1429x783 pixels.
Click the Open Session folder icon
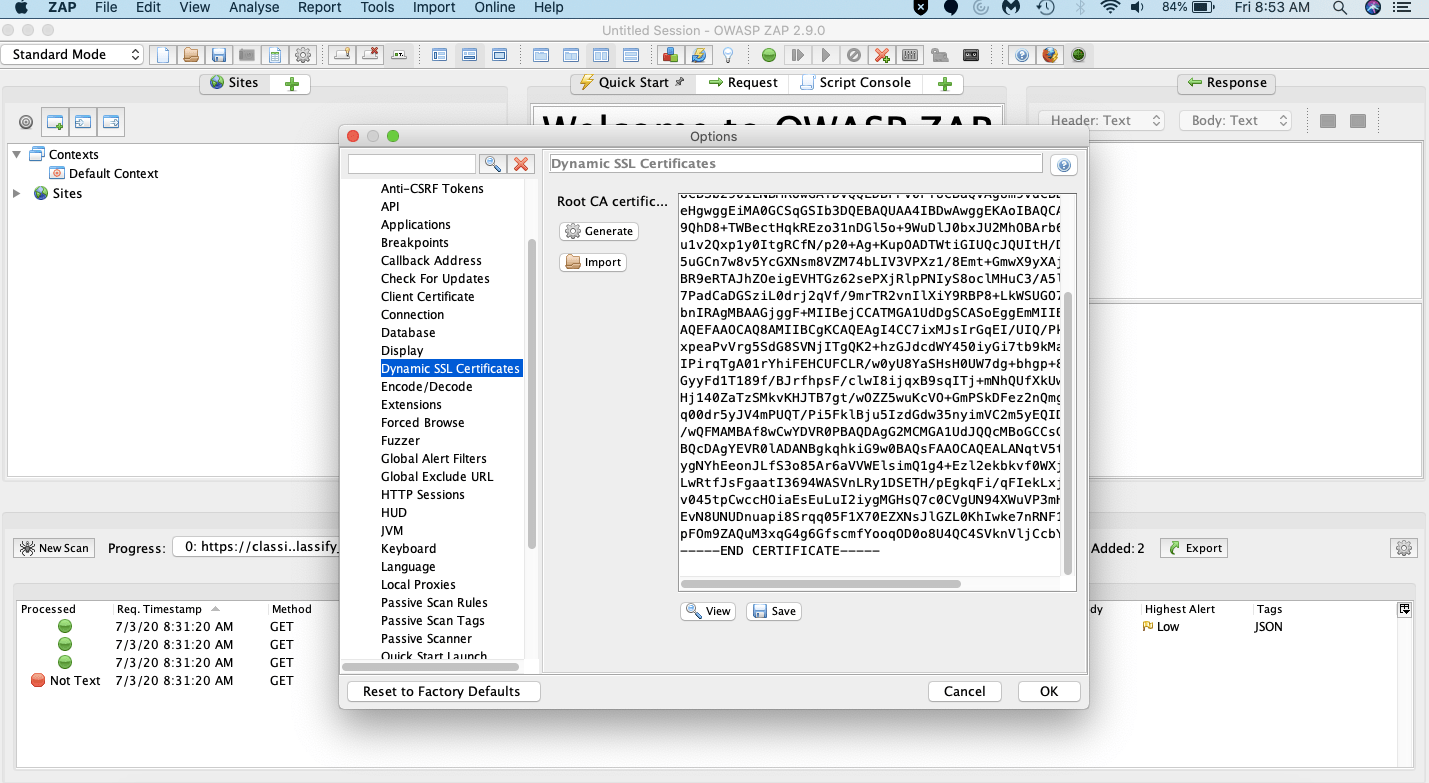pyautogui.click(x=190, y=55)
